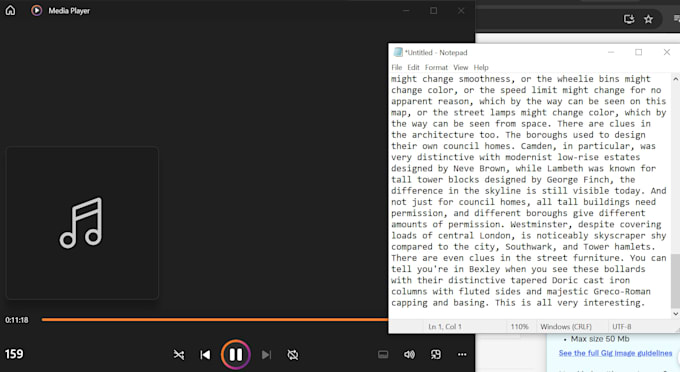Go to Media Player home
The width and height of the screenshot is (680, 372).
point(10,10)
